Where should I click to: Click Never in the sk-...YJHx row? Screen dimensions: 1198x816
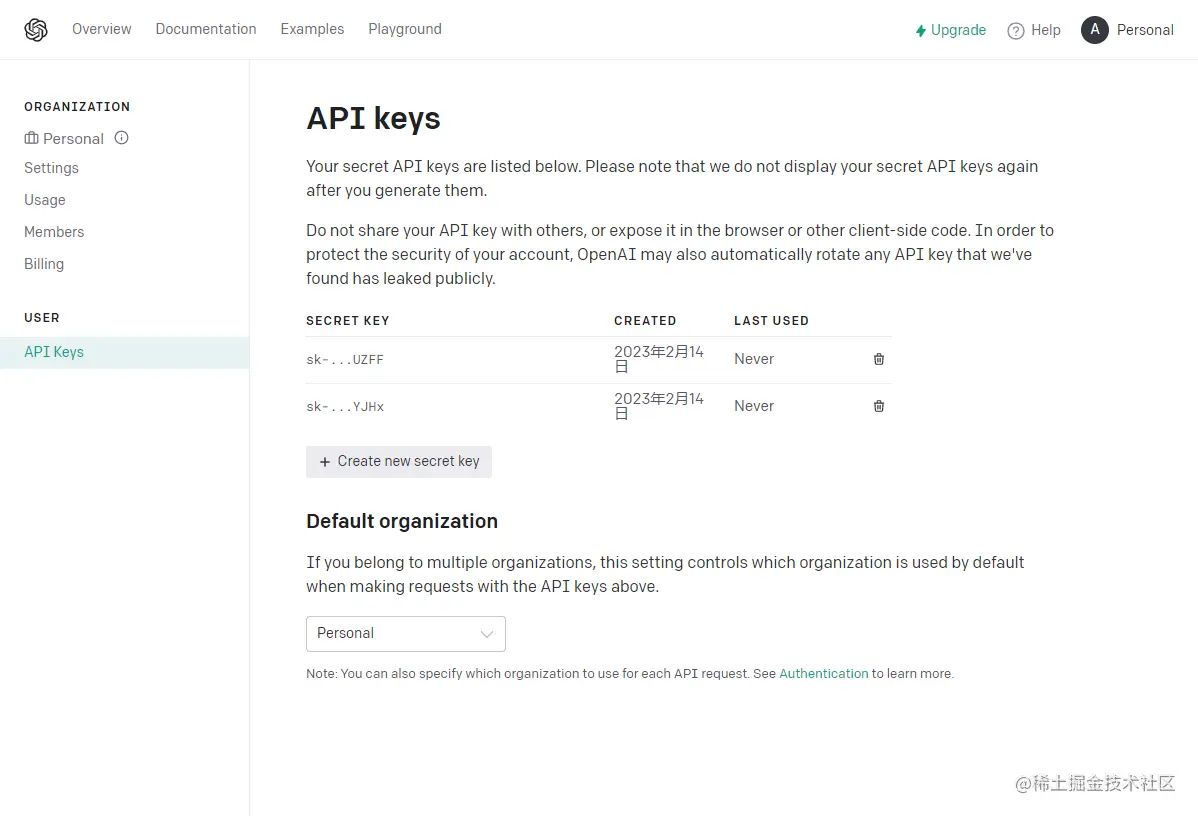pos(754,406)
